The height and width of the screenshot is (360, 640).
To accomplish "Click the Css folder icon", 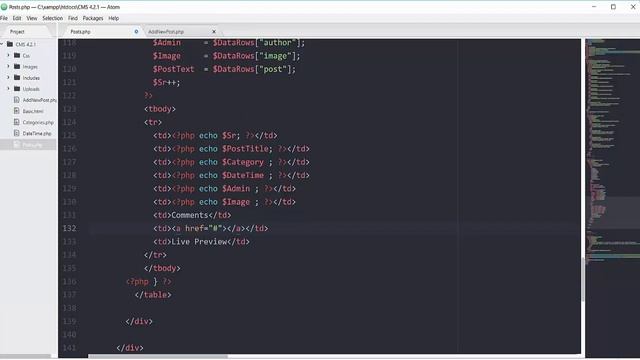I will click(x=17, y=55).
